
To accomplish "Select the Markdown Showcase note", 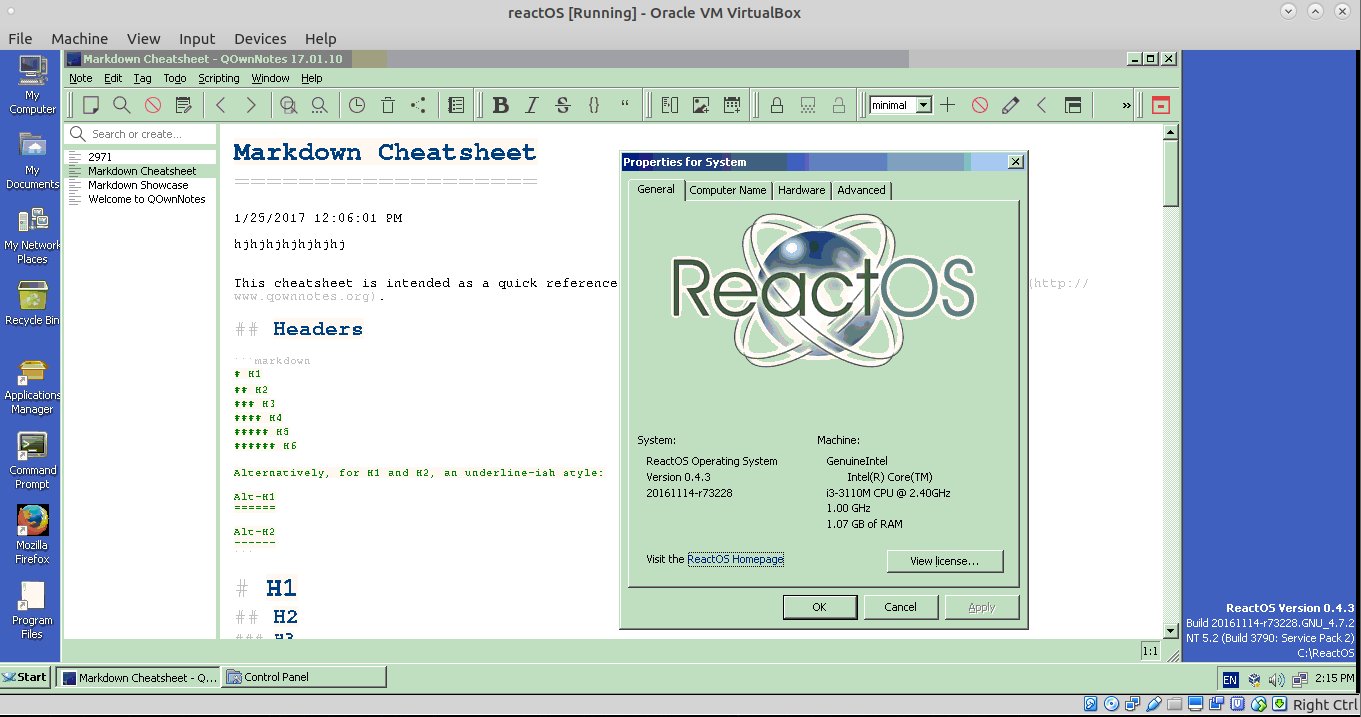I will tap(141, 185).
